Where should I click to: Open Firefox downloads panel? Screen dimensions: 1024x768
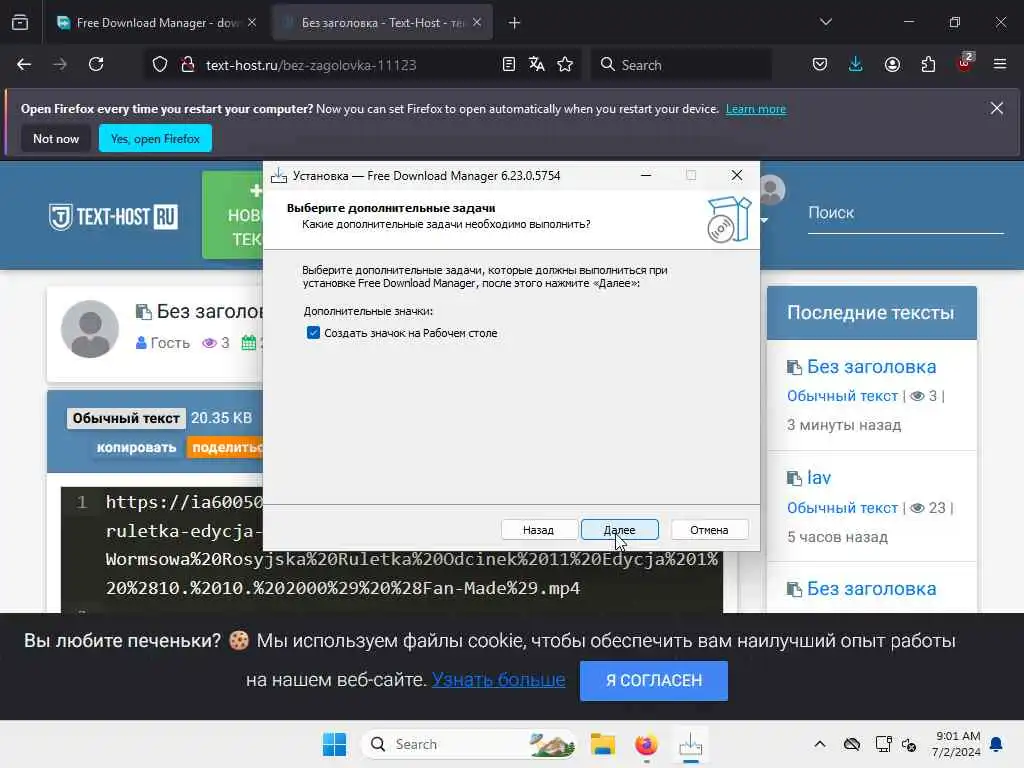856,65
